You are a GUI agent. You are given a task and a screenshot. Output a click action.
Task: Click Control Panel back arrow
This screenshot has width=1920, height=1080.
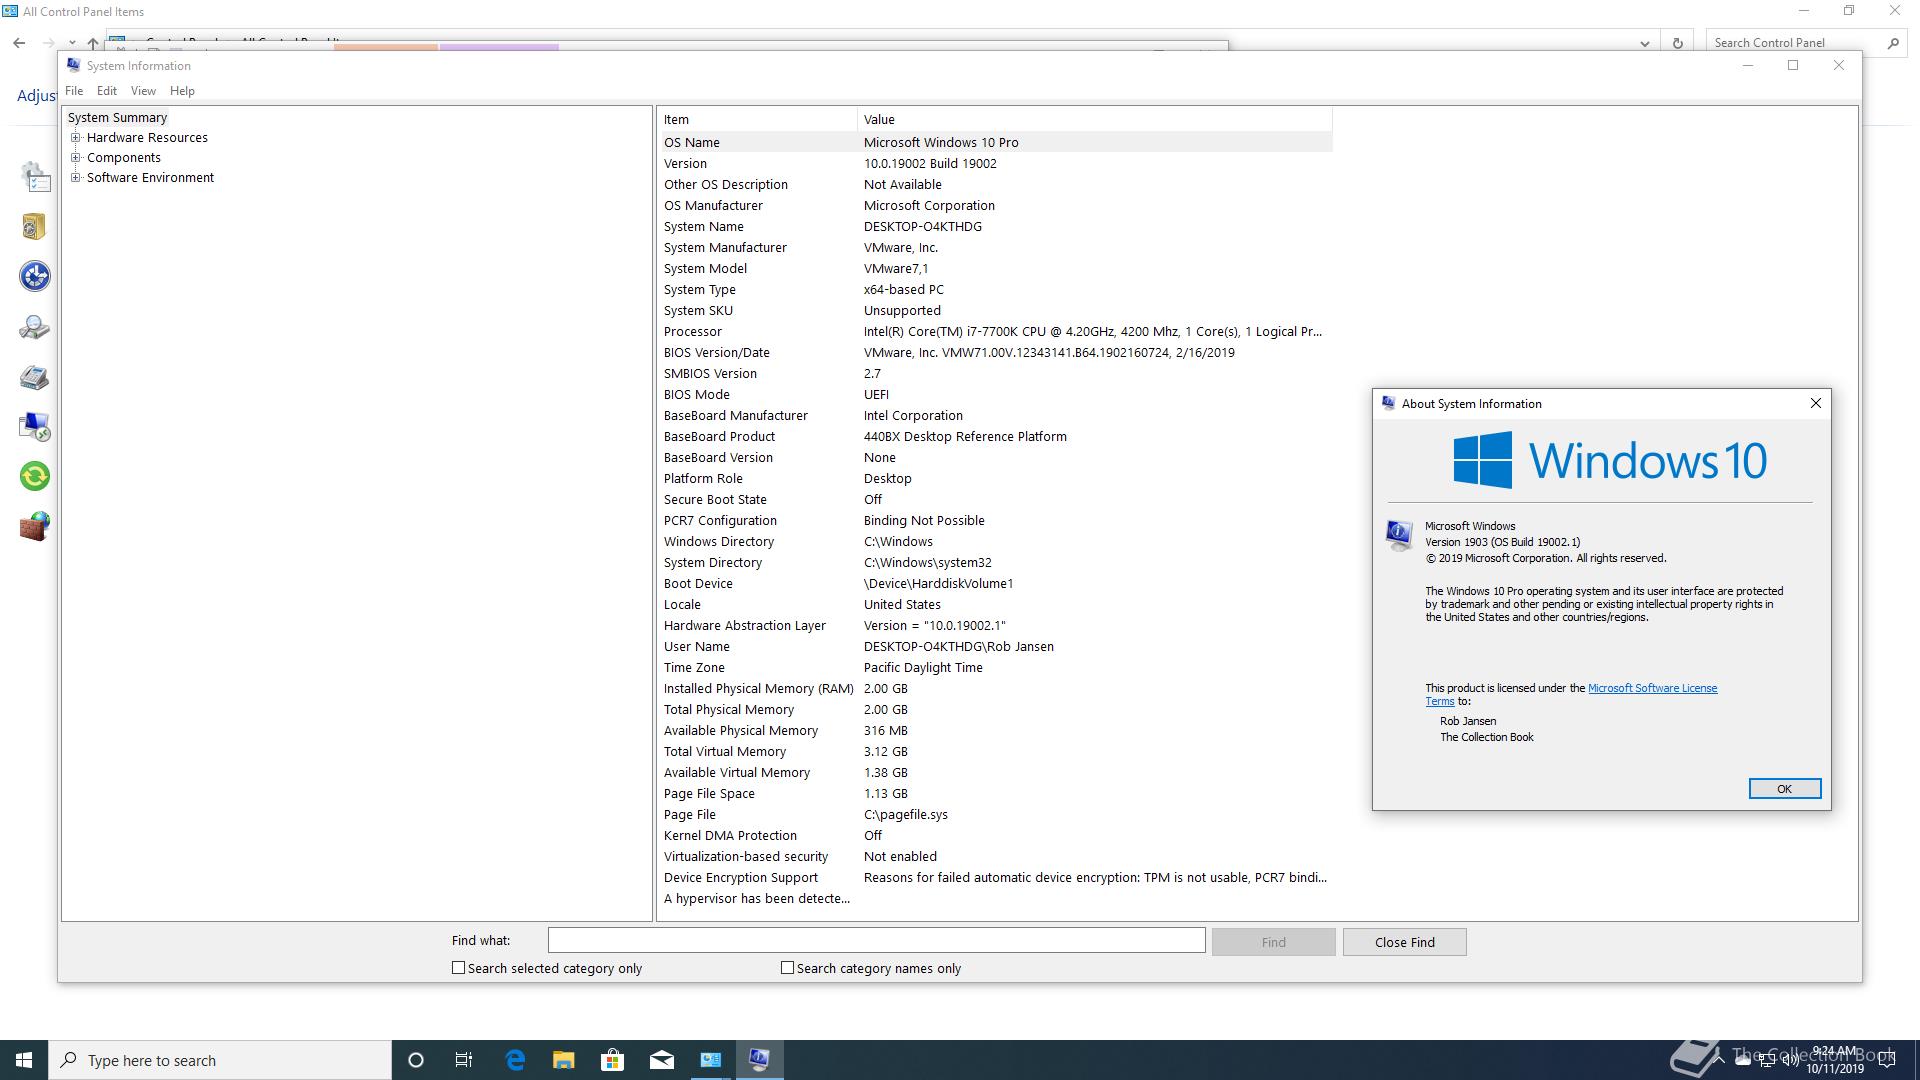point(19,43)
